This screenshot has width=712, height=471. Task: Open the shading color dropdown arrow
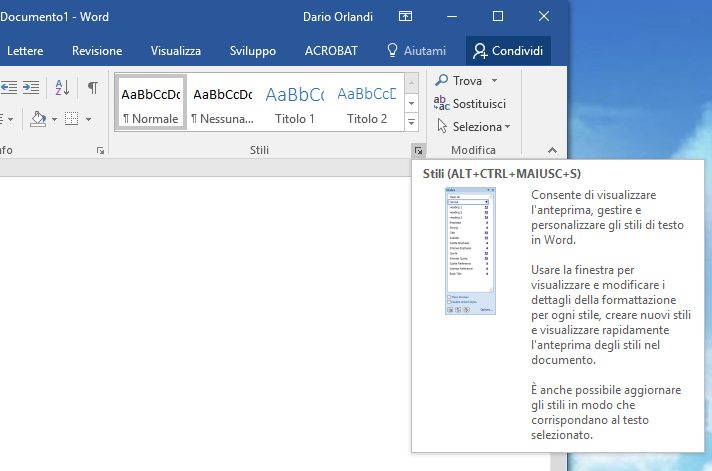click(54, 119)
